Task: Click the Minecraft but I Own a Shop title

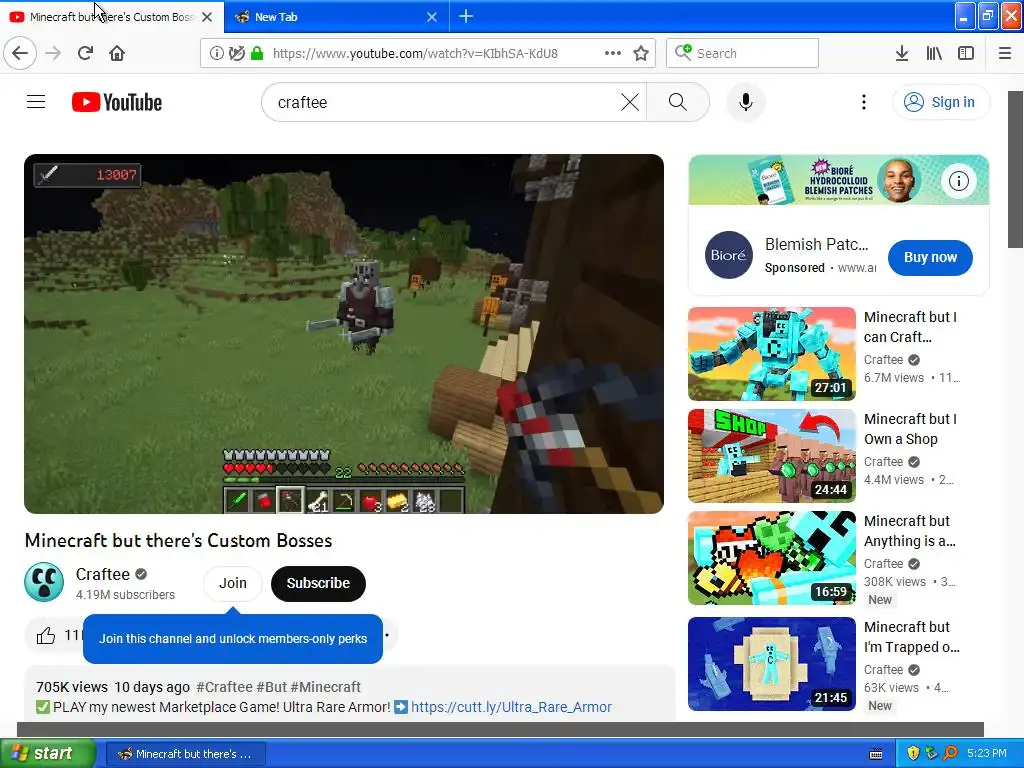Action: tap(910, 429)
